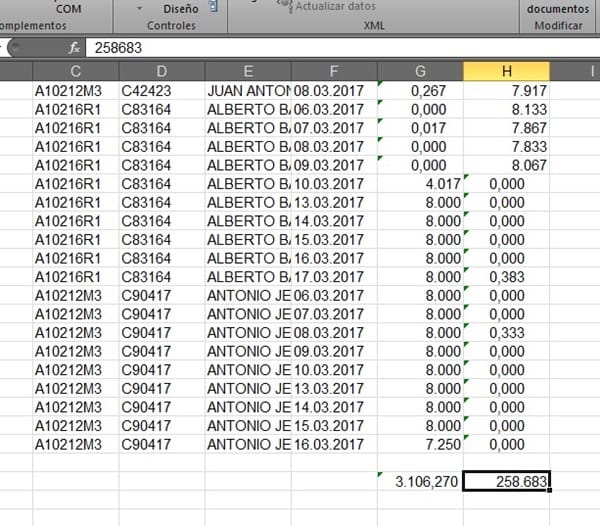Image resolution: width=600 pixels, height=526 pixels.
Task: Click ALBERTO row's 06.03.2017 date cell
Action: (334, 109)
